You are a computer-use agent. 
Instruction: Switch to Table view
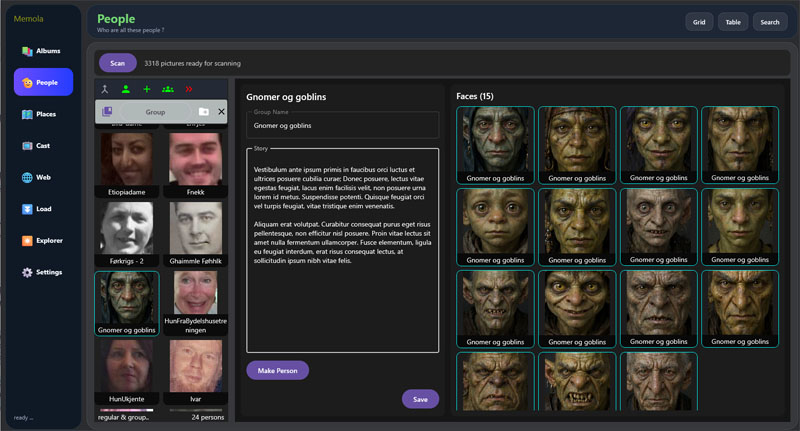coord(733,22)
